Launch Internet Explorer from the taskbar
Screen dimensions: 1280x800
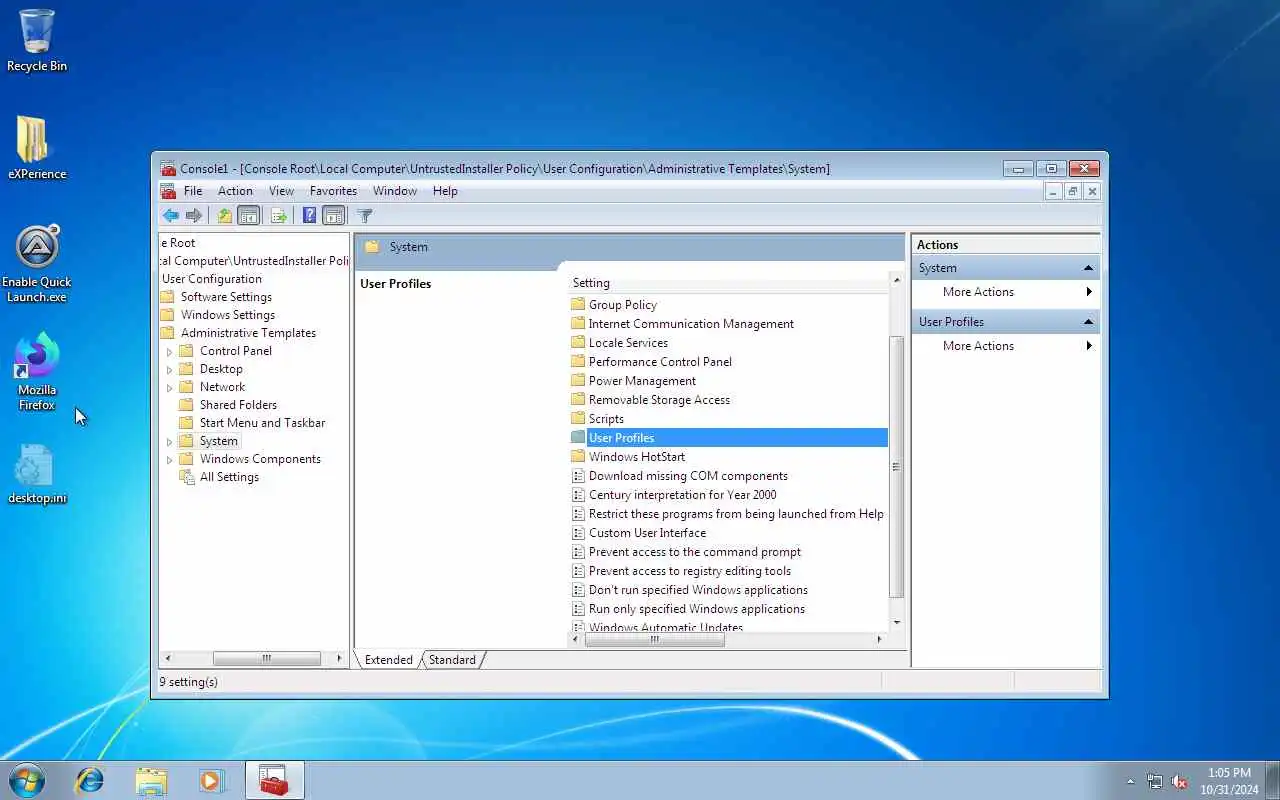[x=90, y=780]
